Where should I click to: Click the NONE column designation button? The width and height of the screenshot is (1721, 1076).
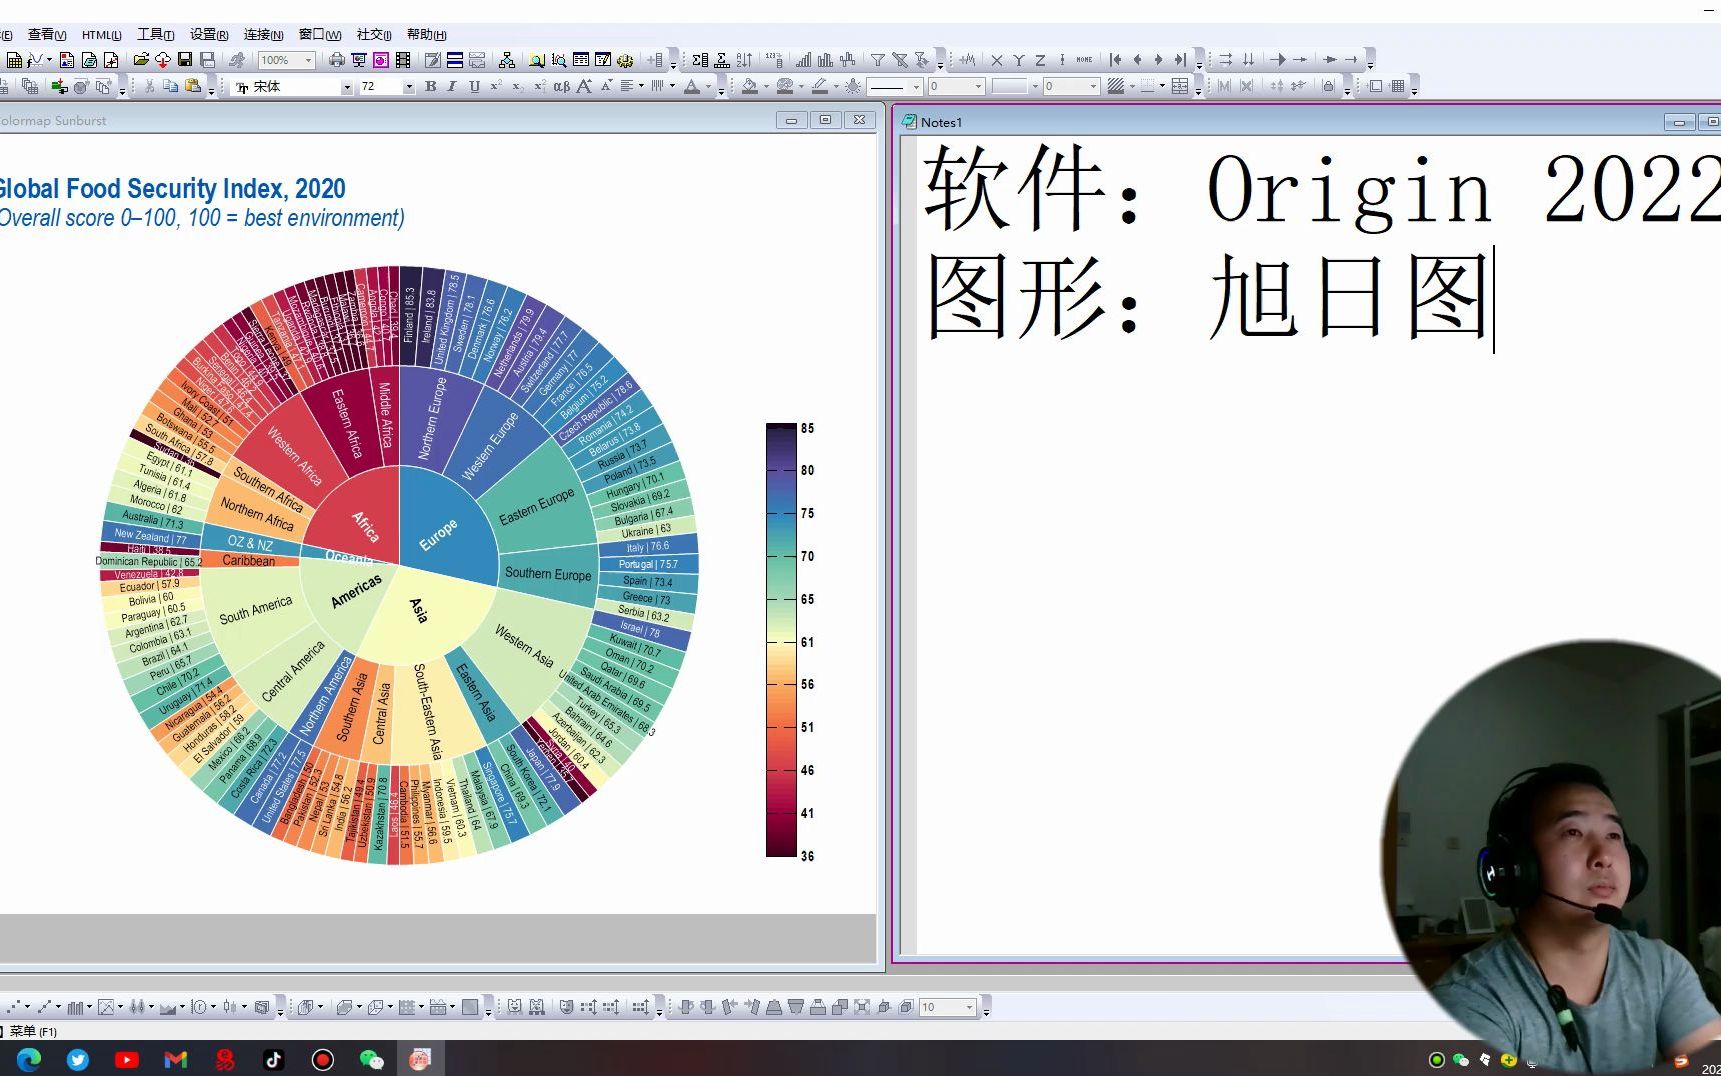tap(1084, 61)
